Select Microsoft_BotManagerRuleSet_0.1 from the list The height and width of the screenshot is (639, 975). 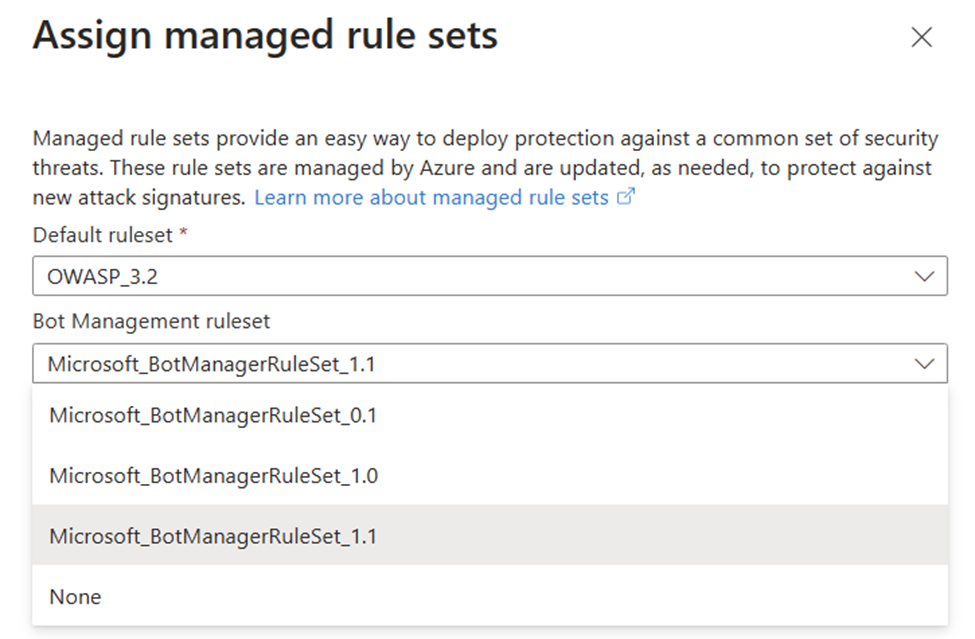(x=213, y=415)
